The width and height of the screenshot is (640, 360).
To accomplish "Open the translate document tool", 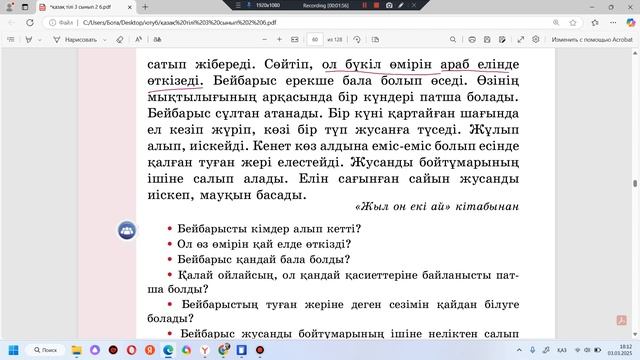I will [158, 40].
